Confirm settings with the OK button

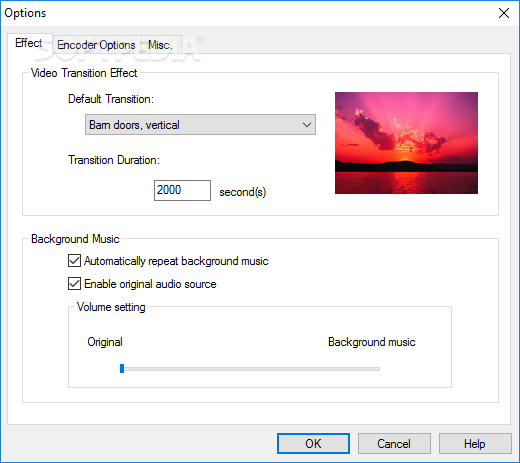313,444
